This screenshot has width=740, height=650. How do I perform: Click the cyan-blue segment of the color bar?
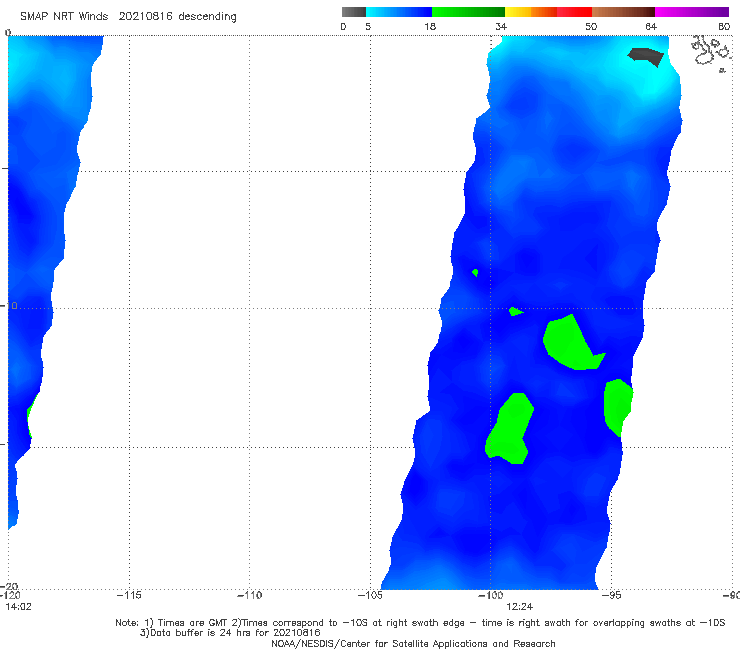pyautogui.click(x=399, y=12)
